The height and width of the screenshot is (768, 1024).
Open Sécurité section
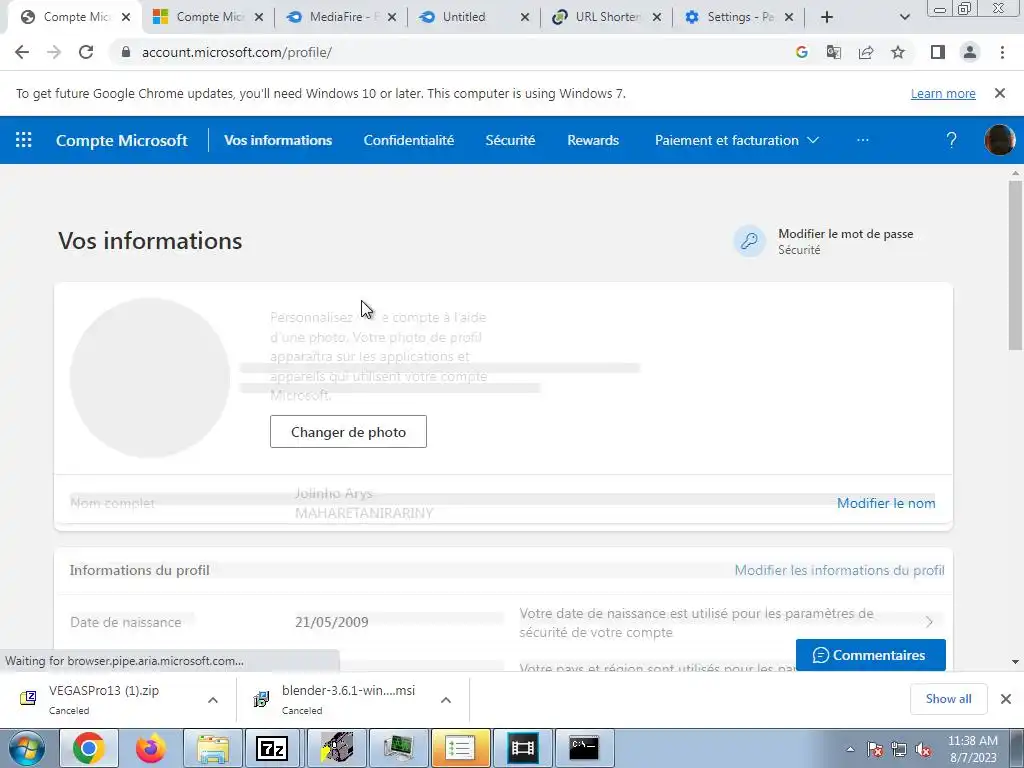(510, 140)
